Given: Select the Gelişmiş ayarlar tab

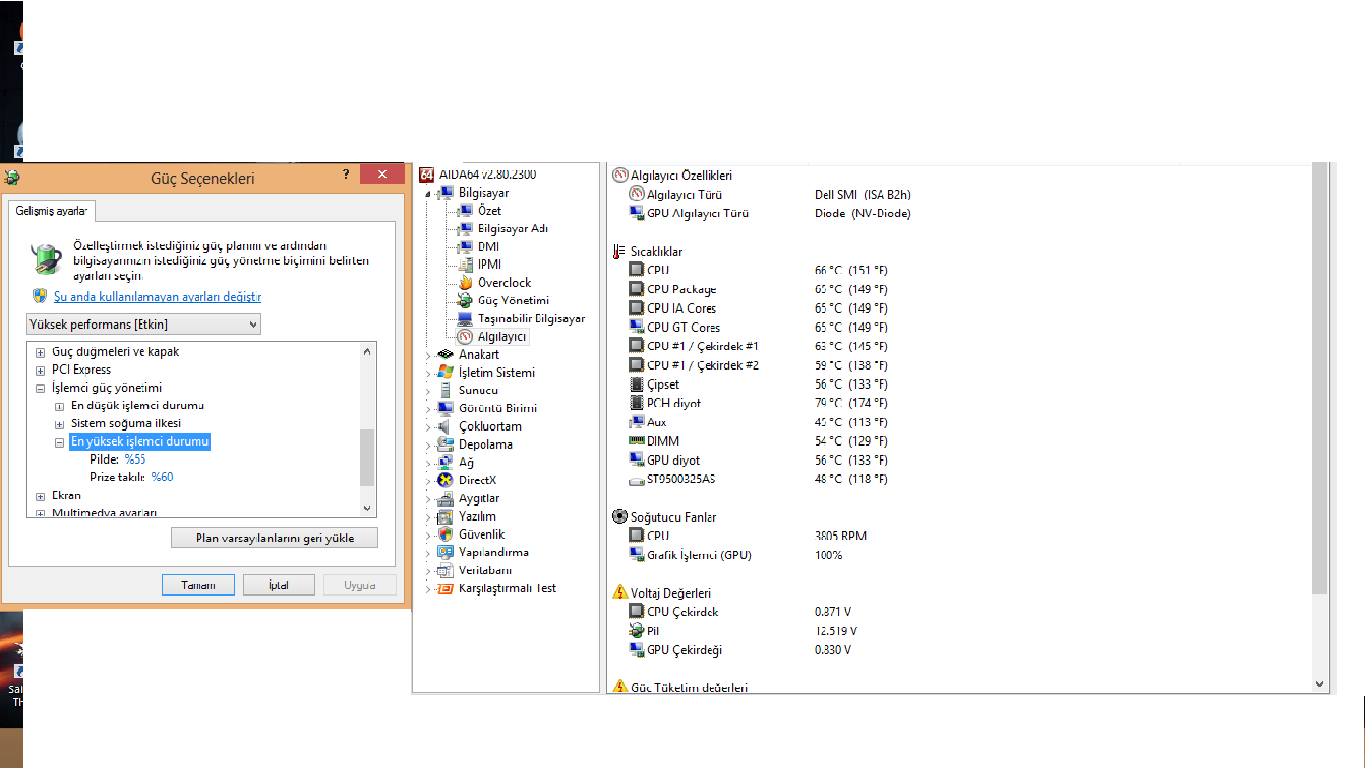Looking at the screenshot, I should pyautogui.click(x=52, y=211).
